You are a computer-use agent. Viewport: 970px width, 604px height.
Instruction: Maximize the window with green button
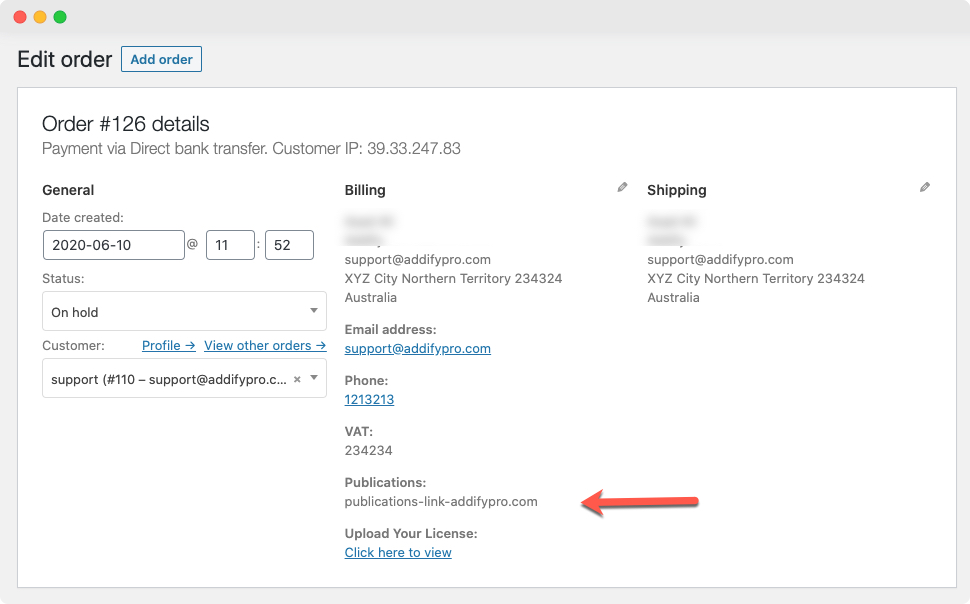(x=60, y=17)
